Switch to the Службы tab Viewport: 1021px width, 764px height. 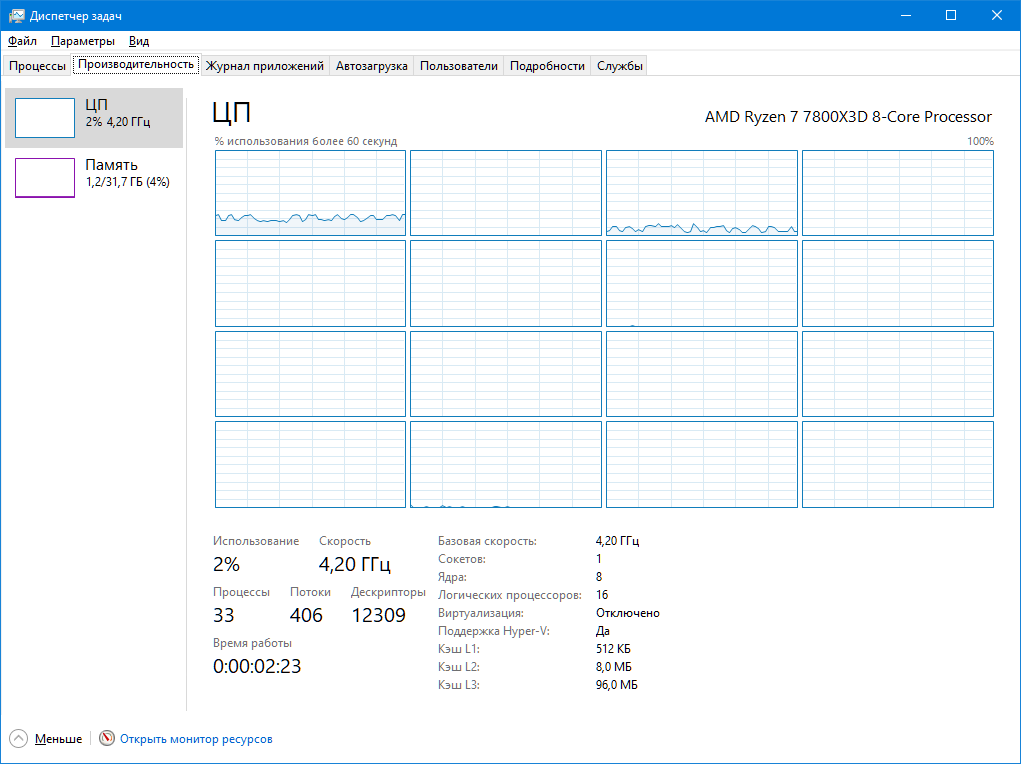[x=619, y=66]
